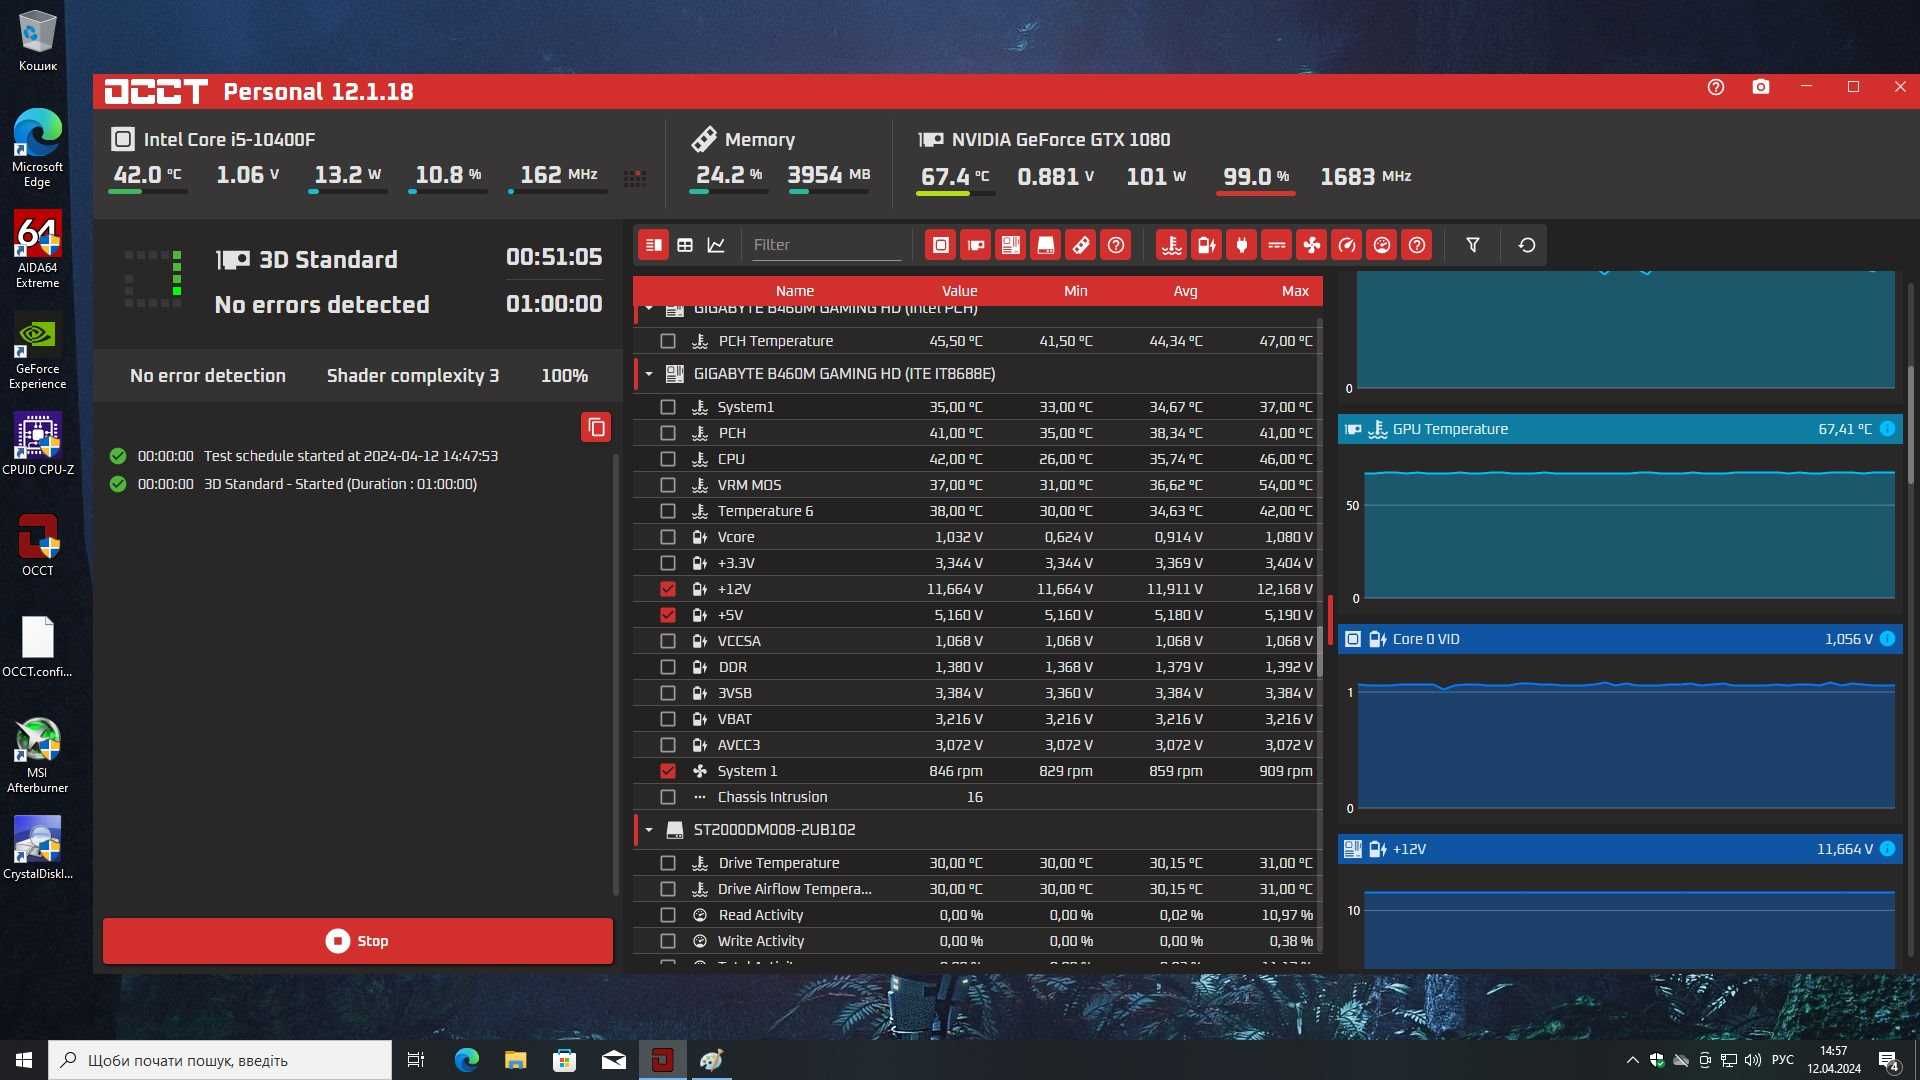
Task: Toggle usage load sensor type filter
Action: pyautogui.click(x=1382, y=245)
